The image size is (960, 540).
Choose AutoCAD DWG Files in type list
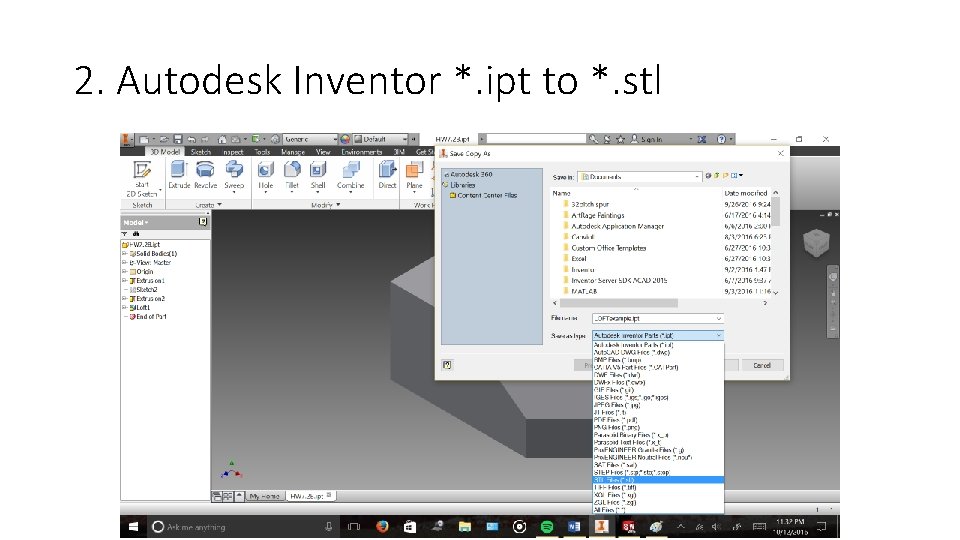click(658, 353)
